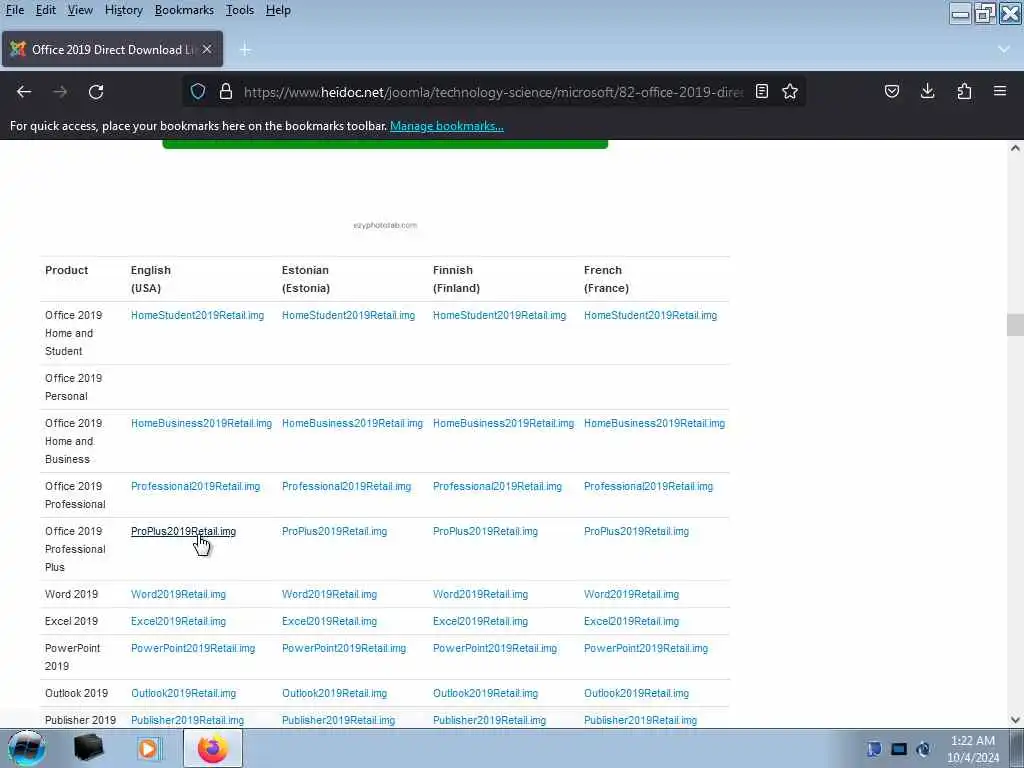Viewport: 1024px width, 768px height.
Task: Click the Manage bookmarks link
Action: [x=447, y=126]
